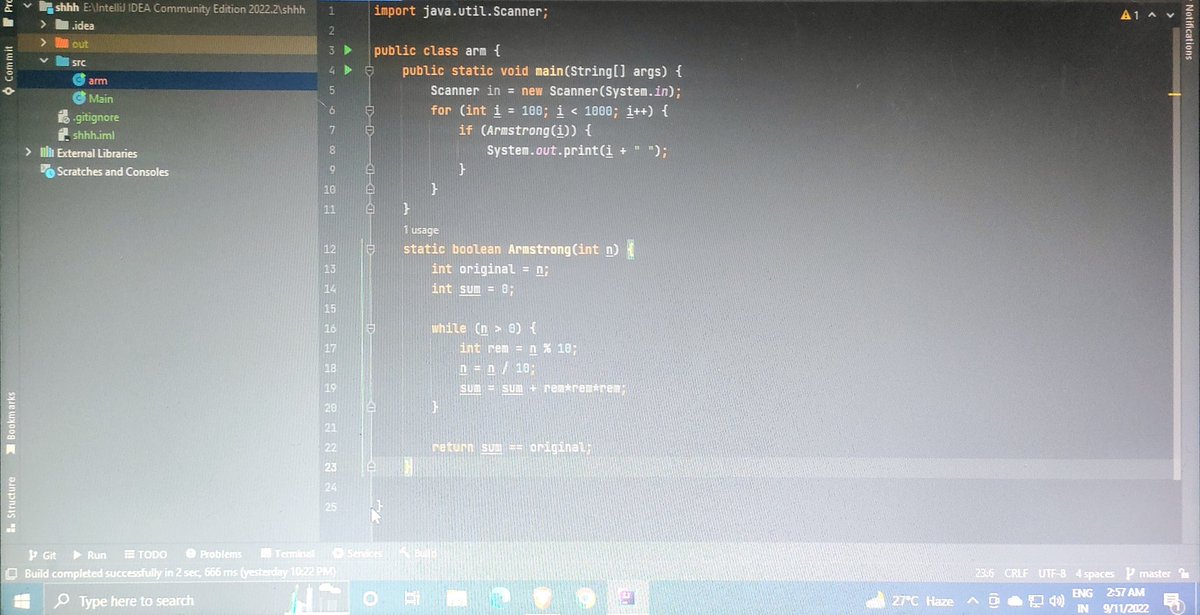Click the run gutter arrow on line 3
The image size is (1200, 615).
pyautogui.click(x=349, y=49)
